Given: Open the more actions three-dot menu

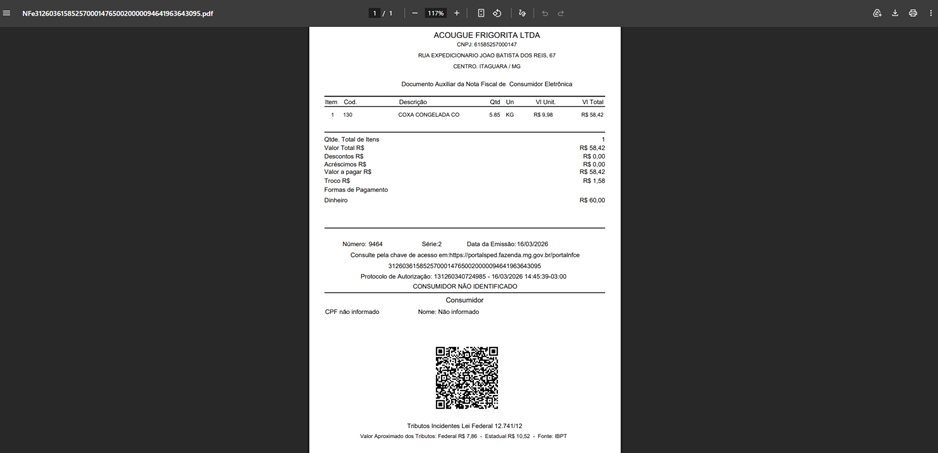Looking at the screenshot, I should [931, 13].
